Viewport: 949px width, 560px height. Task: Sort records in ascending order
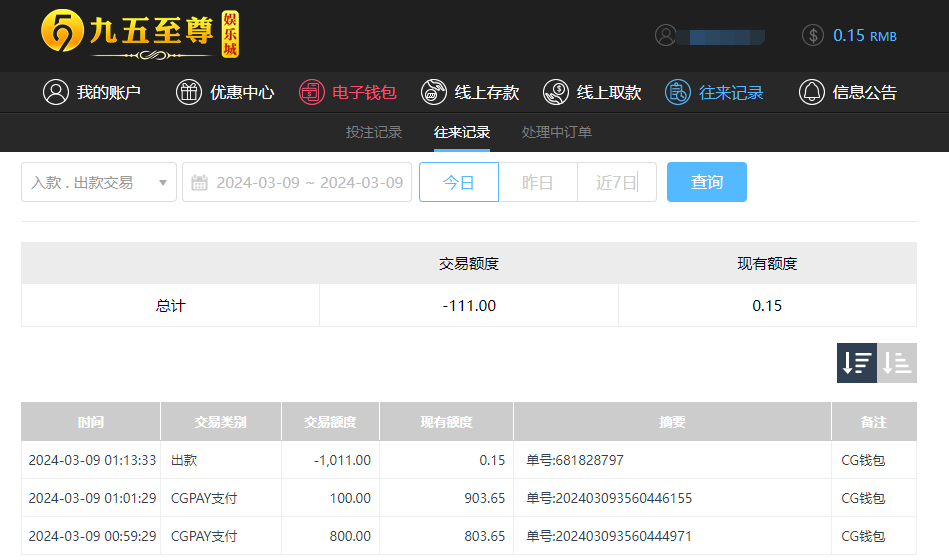pos(897,363)
